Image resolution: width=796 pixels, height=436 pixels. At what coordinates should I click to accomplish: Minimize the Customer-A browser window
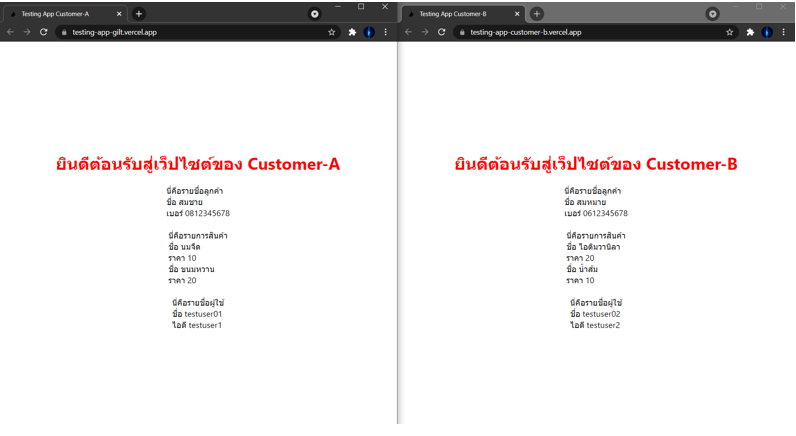coord(338,7)
